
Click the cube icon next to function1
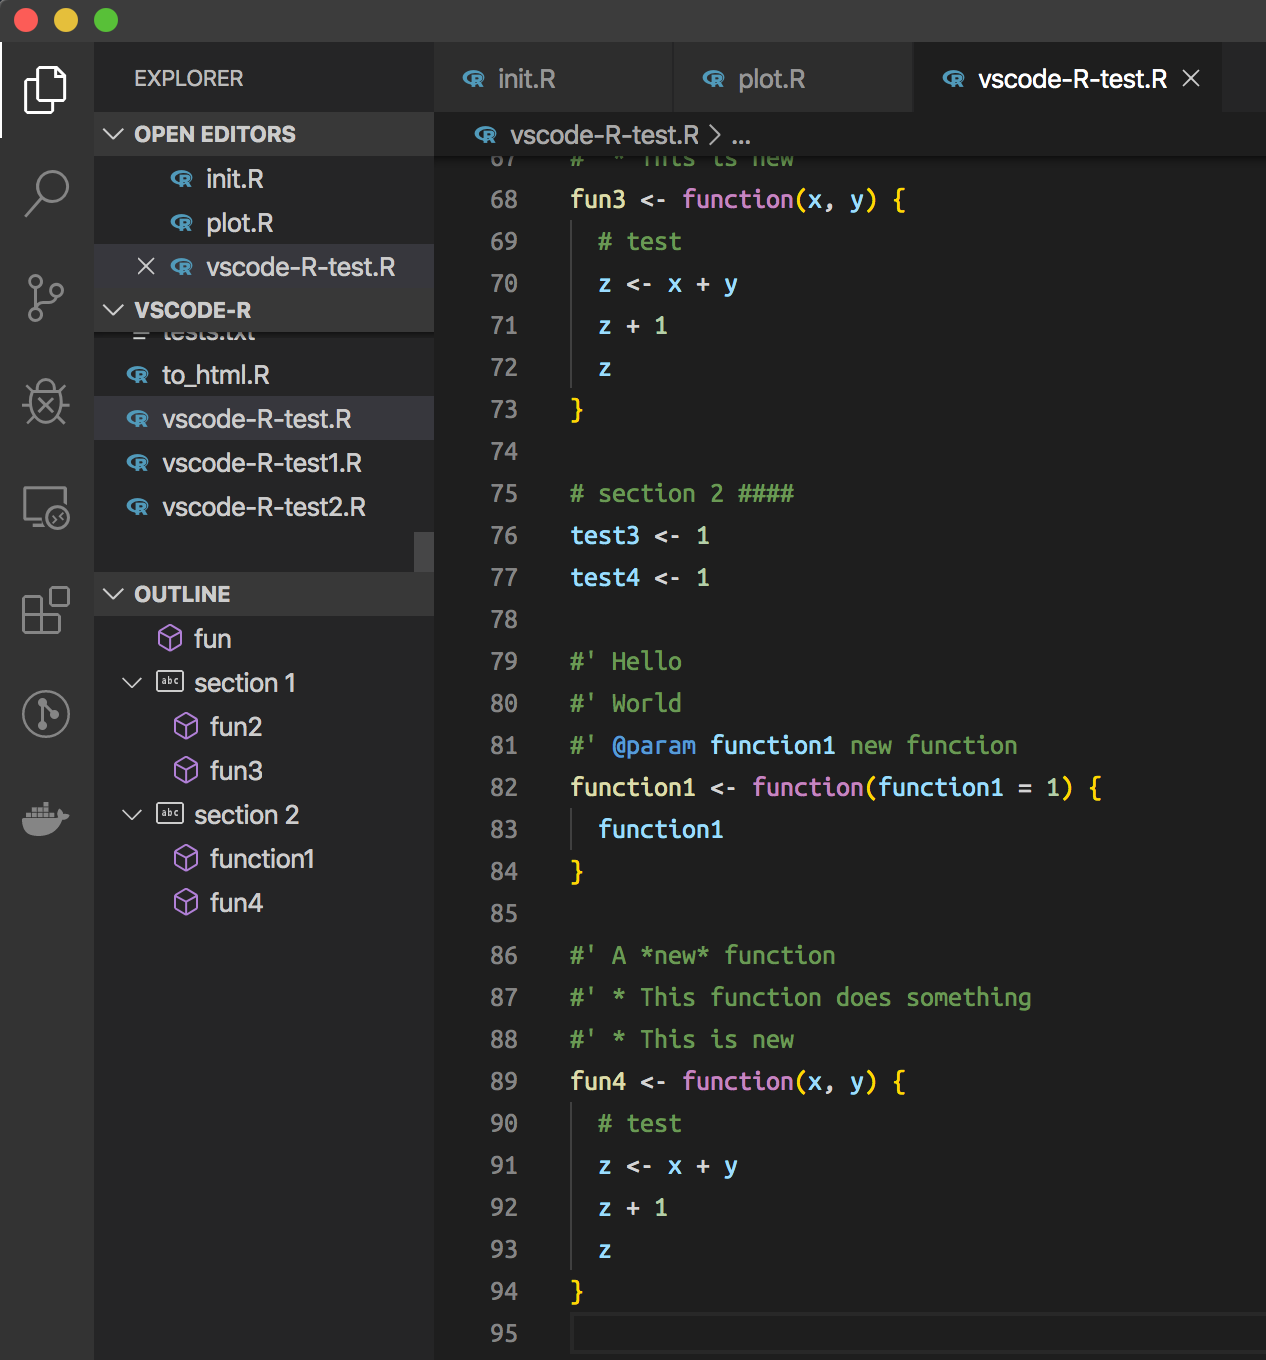point(186,858)
